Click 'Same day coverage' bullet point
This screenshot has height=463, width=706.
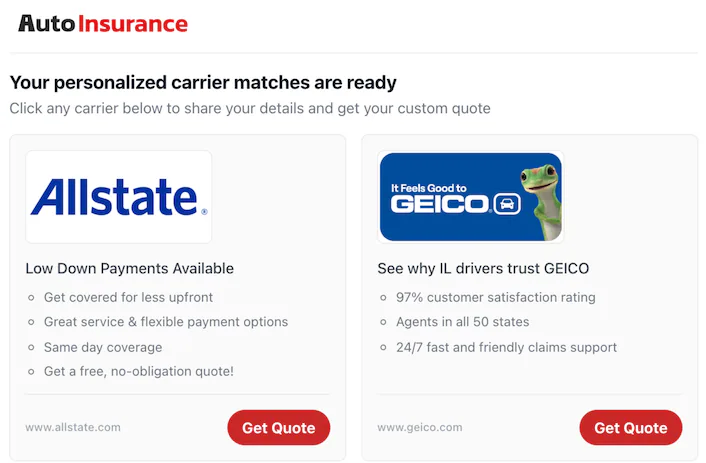(x=102, y=347)
